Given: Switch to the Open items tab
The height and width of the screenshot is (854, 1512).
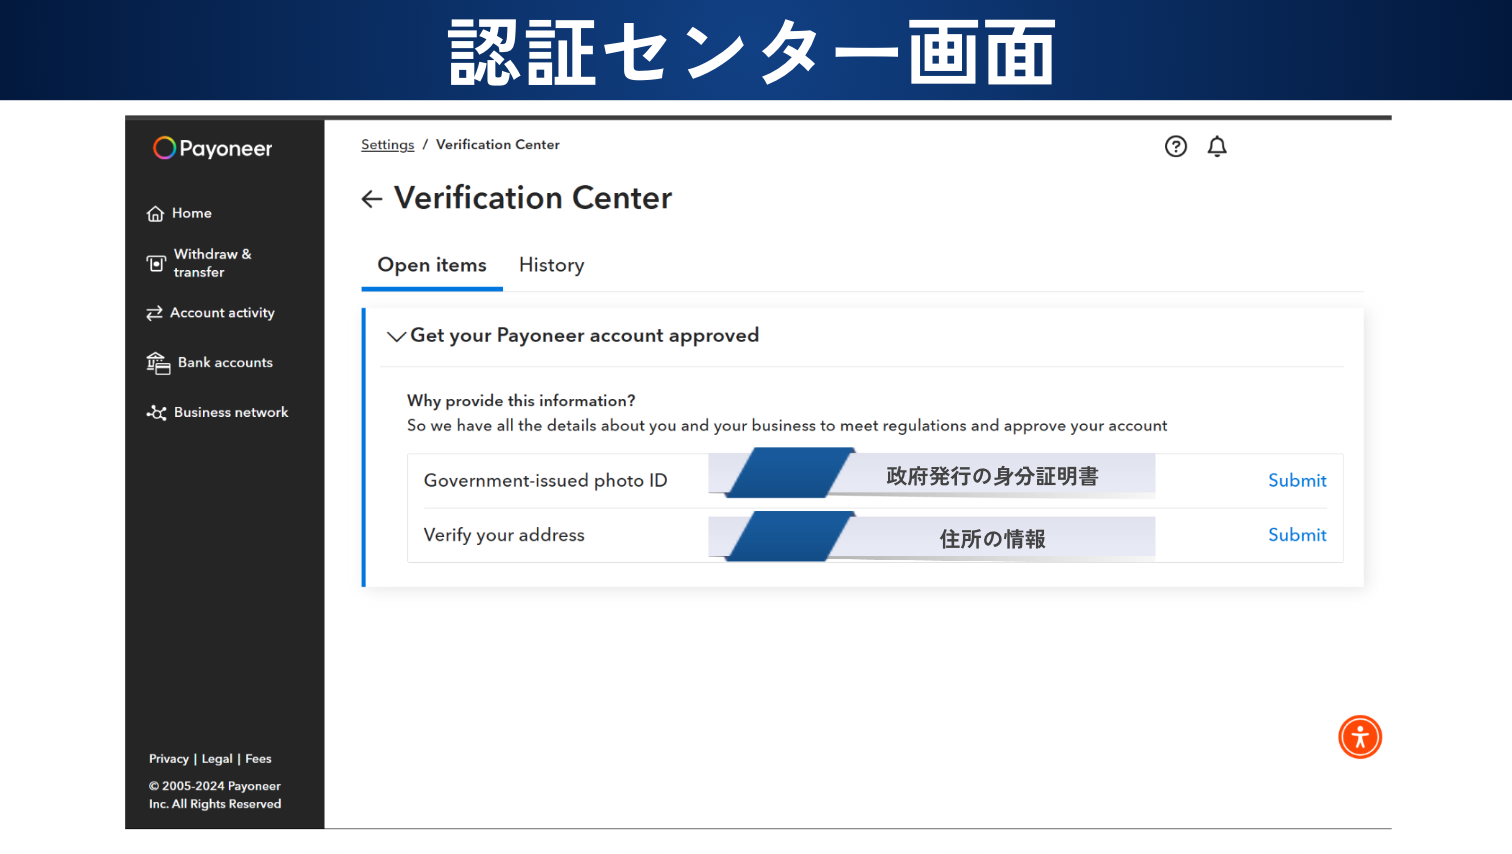Looking at the screenshot, I should click(x=432, y=265).
